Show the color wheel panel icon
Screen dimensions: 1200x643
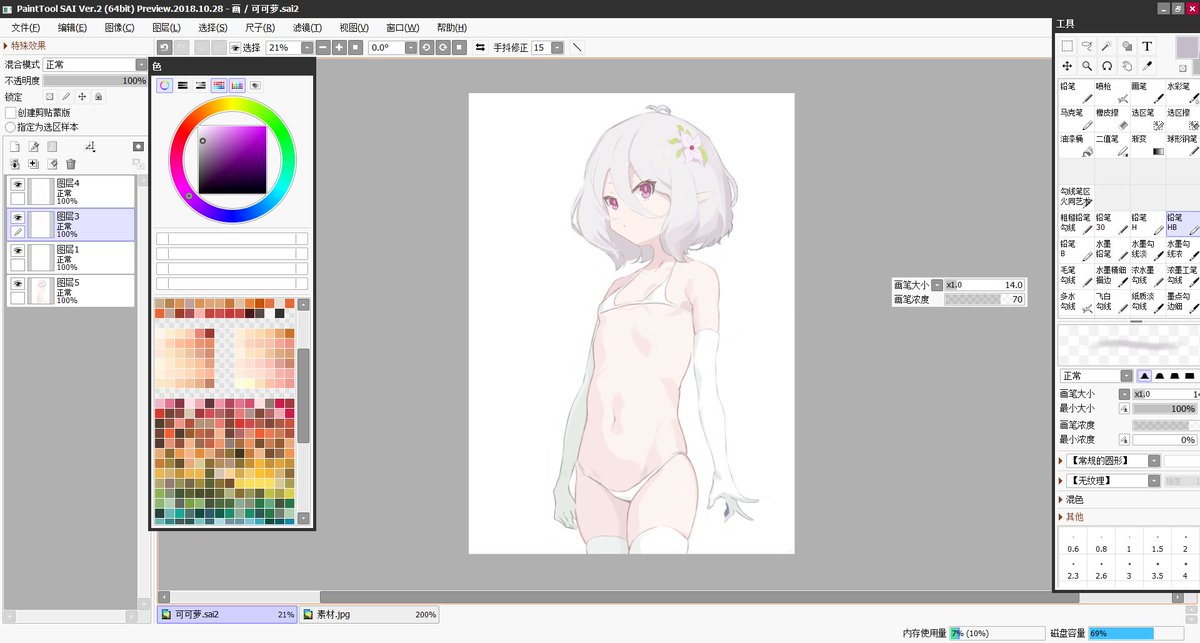click(x=165, y=86)
